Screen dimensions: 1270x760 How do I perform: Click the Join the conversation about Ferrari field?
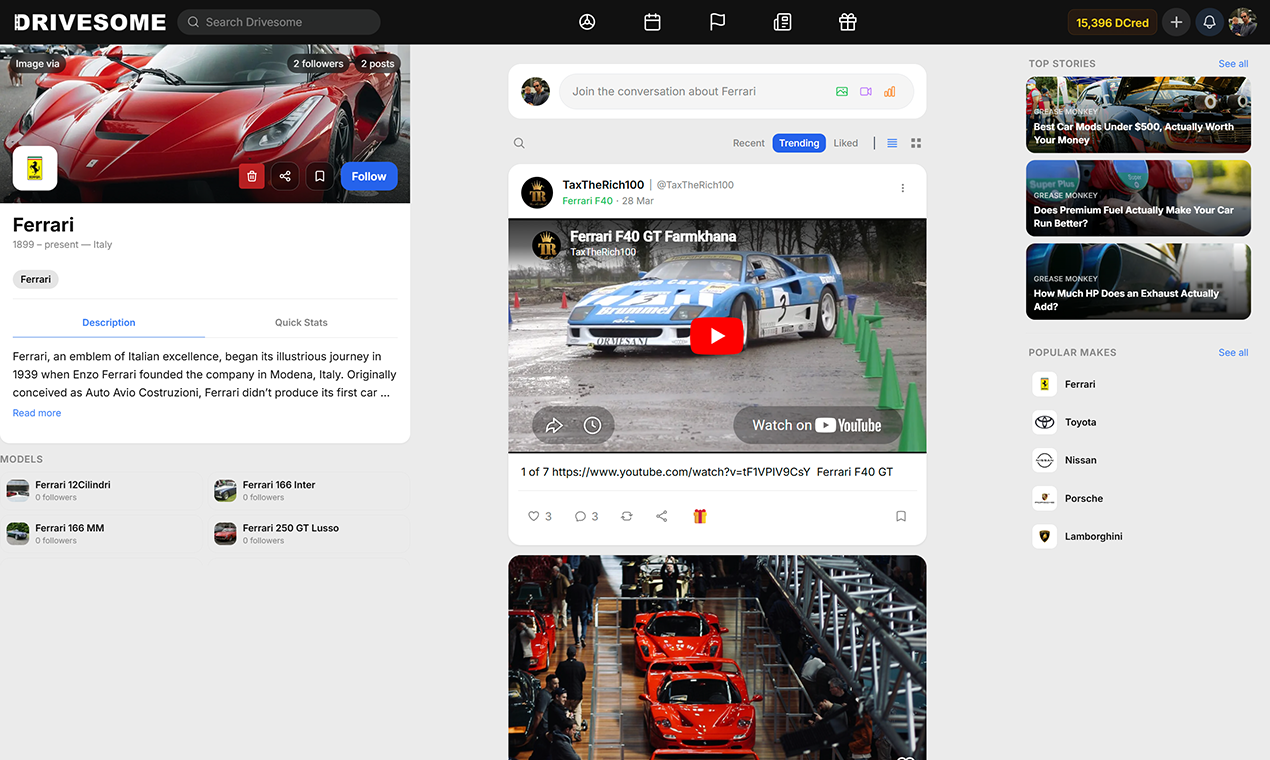pyautogui.click(x=736, y=91)
